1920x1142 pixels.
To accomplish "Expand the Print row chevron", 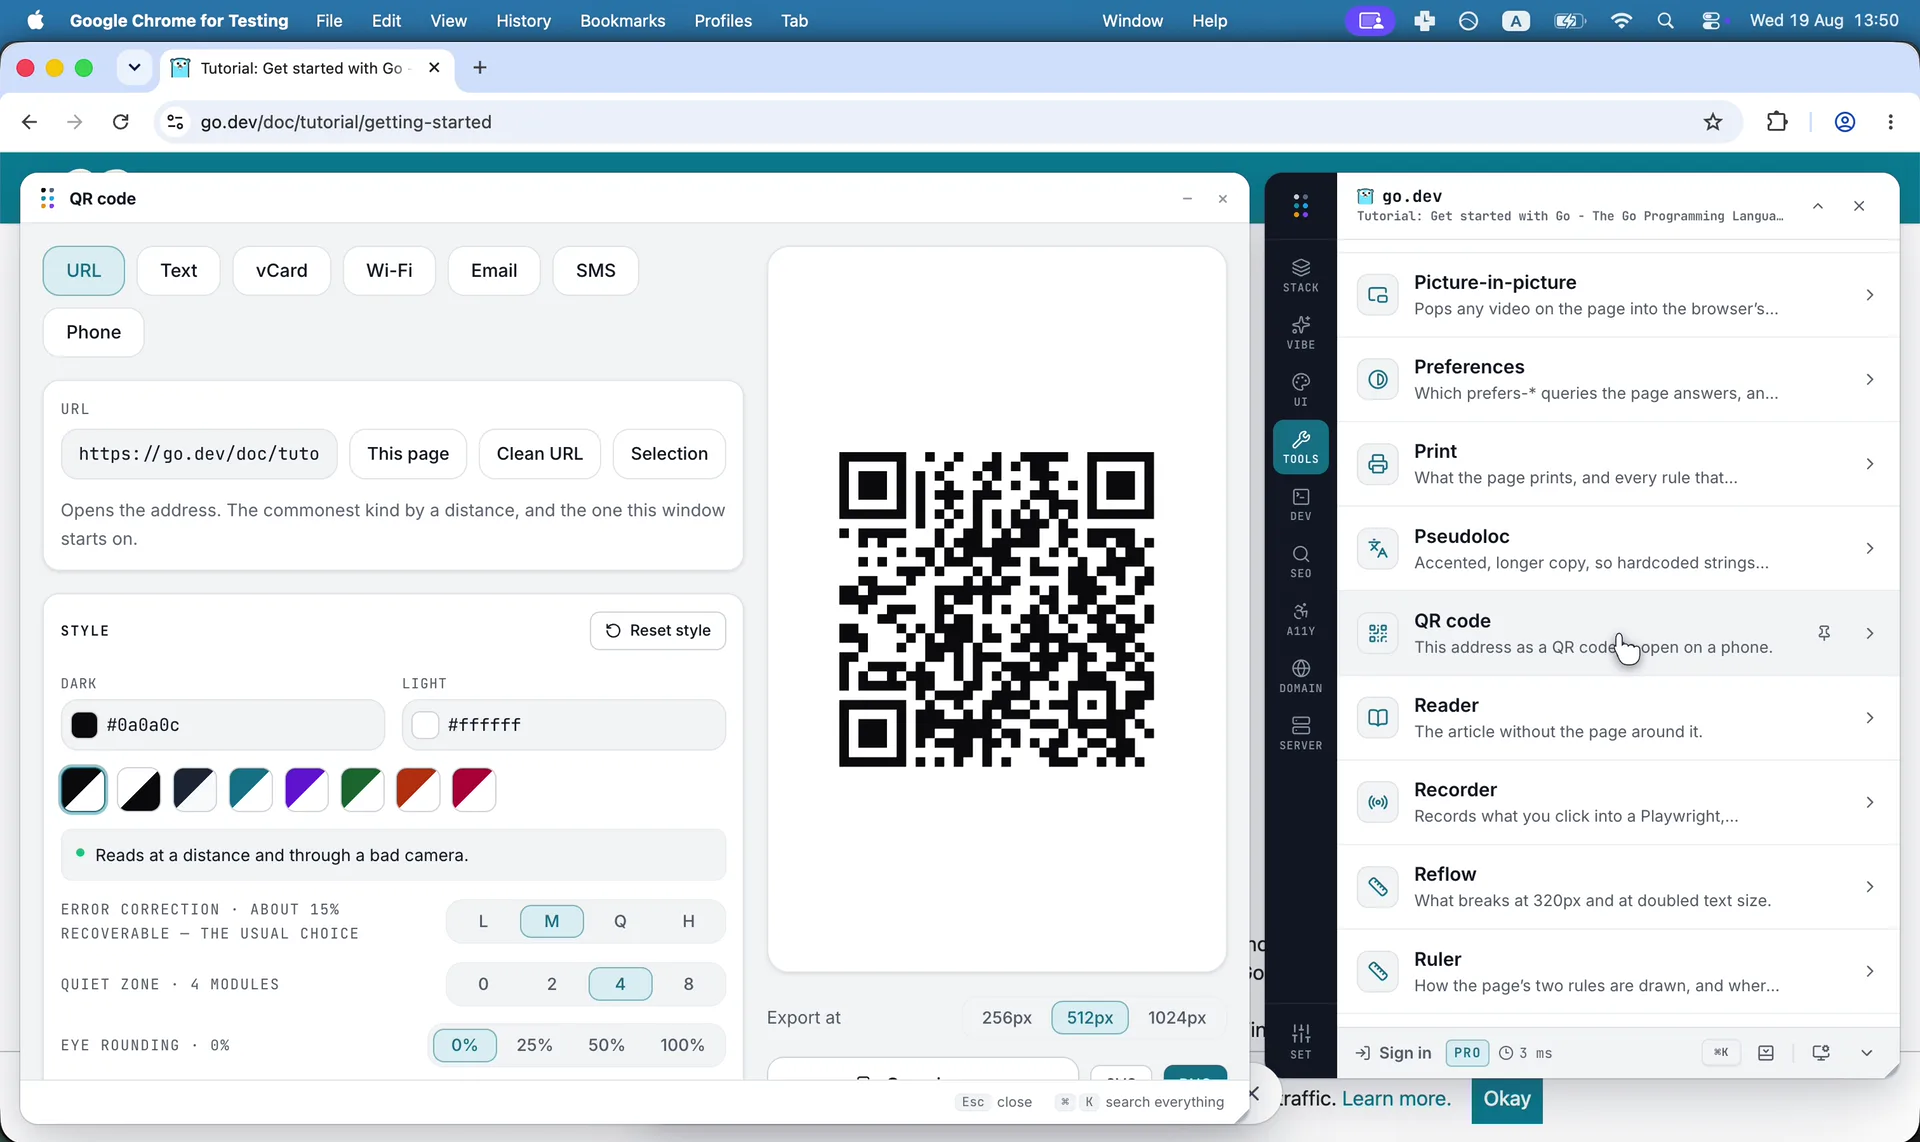I will (x=1869, y=464).
